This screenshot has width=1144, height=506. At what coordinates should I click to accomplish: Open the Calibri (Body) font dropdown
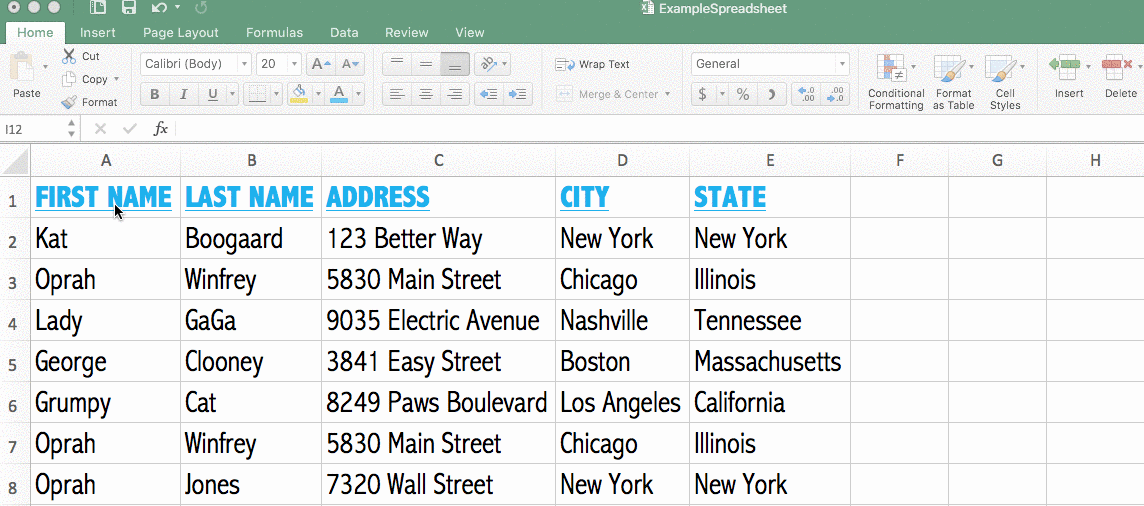(196, 64)
